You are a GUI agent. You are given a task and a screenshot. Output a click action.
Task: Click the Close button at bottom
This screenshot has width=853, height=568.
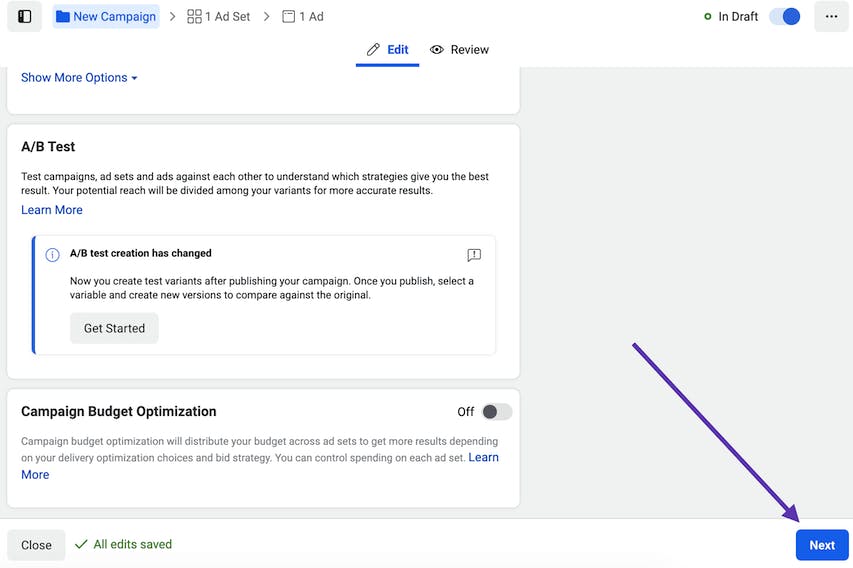(x=36, y=545)
